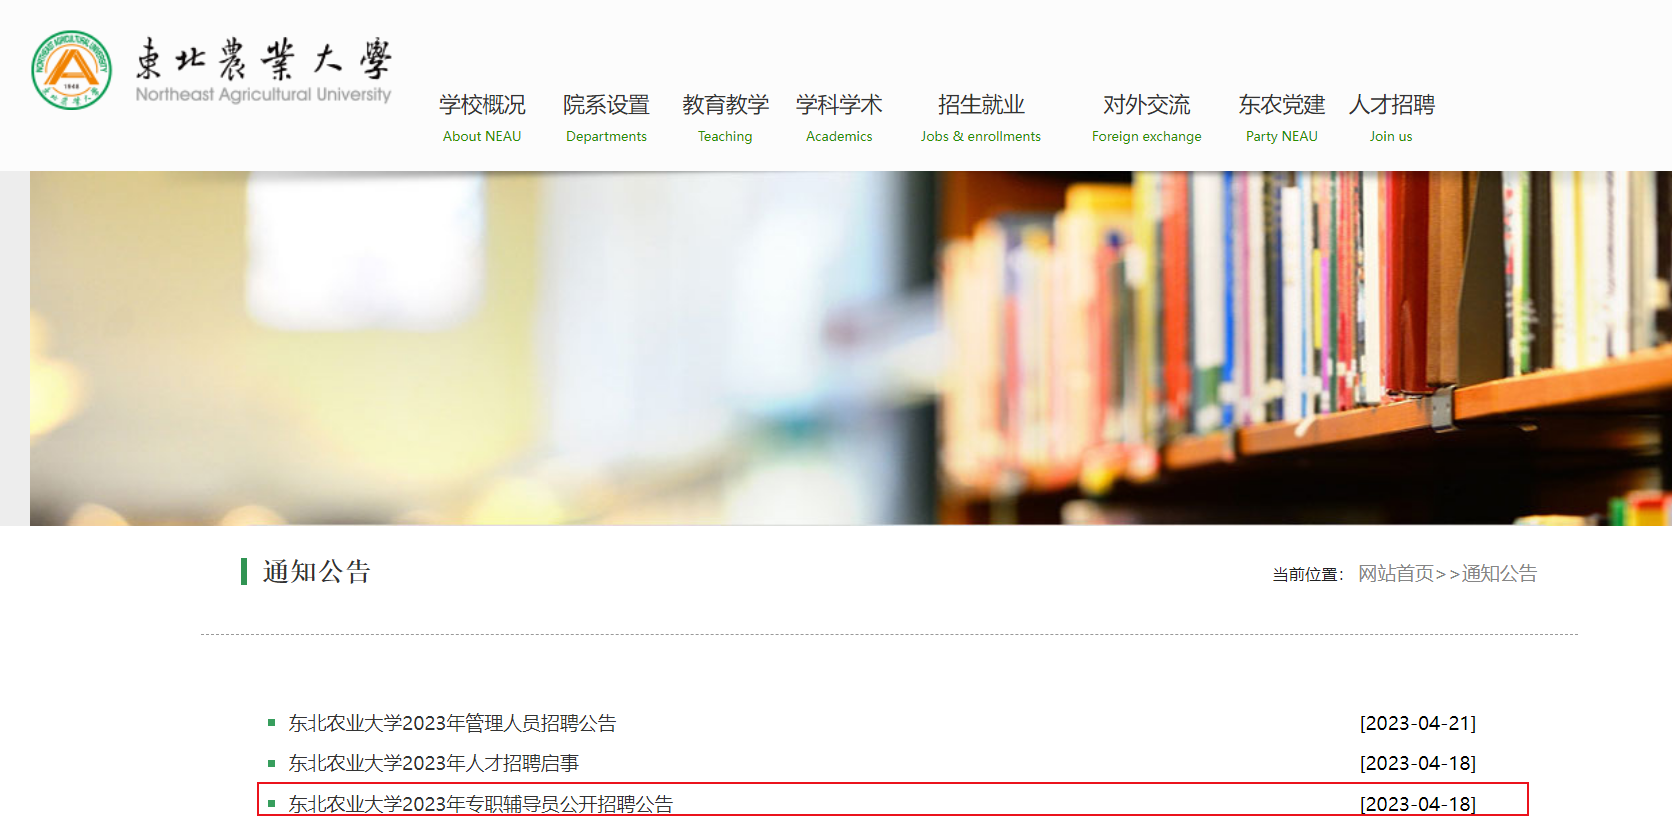Viewport: 1672px width, 821px height.
Task: Click the 通知公告 breadcrumb link
Action: click(x=1500, y=574)
